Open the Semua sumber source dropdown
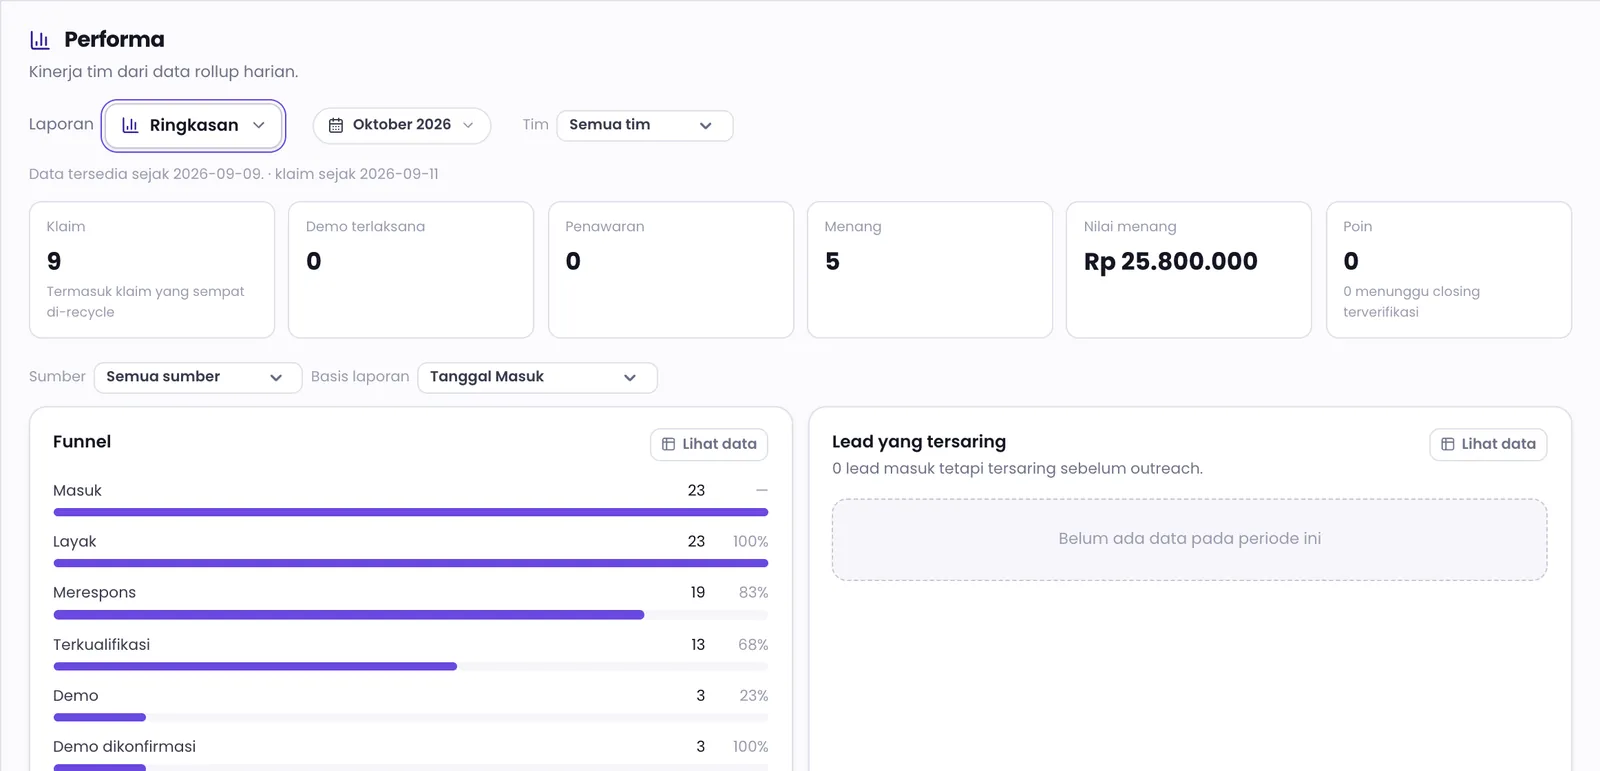 pos(198,377)
